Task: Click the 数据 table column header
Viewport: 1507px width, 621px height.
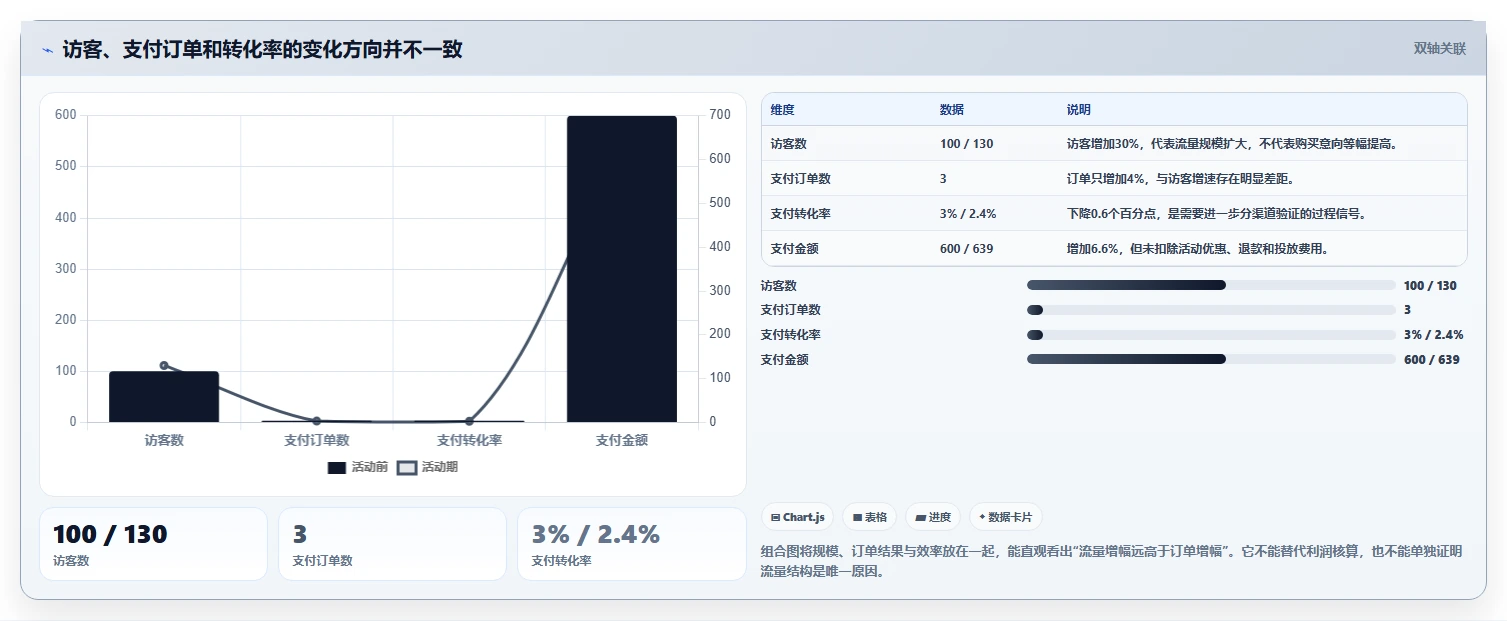Action: click(952, 110)
